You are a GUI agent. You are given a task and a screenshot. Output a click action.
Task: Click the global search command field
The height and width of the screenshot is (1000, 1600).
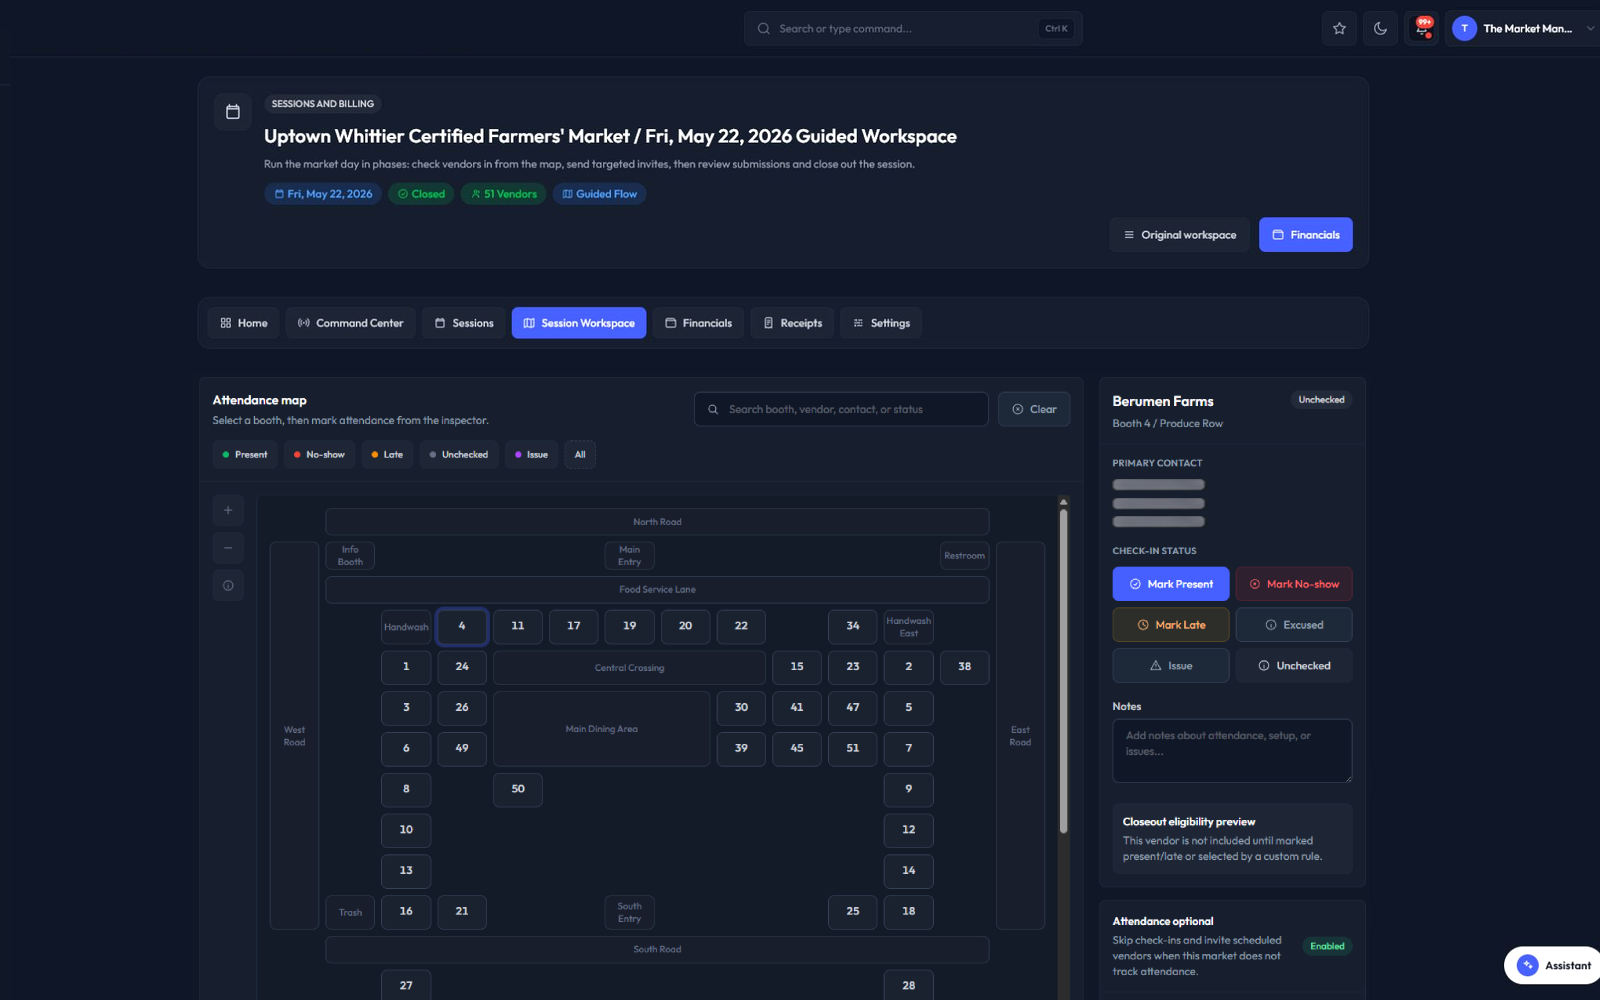913,29
